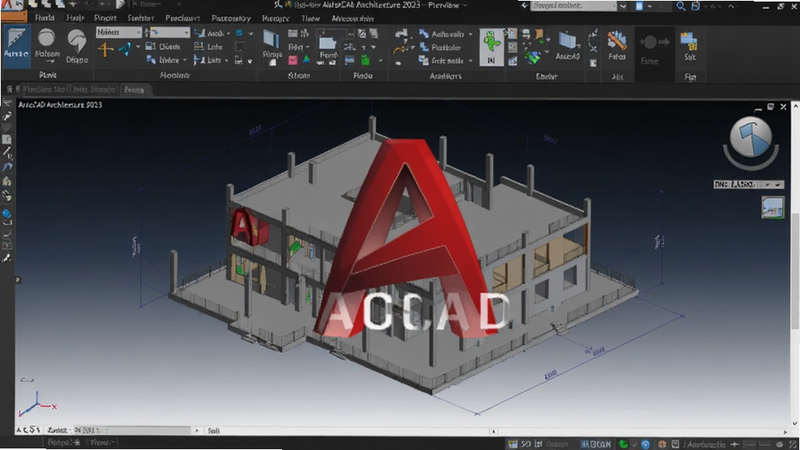This screenshot has width=800, height=450.
Task: Switch to the long-named drawing file tab
Action: [69, 89]
